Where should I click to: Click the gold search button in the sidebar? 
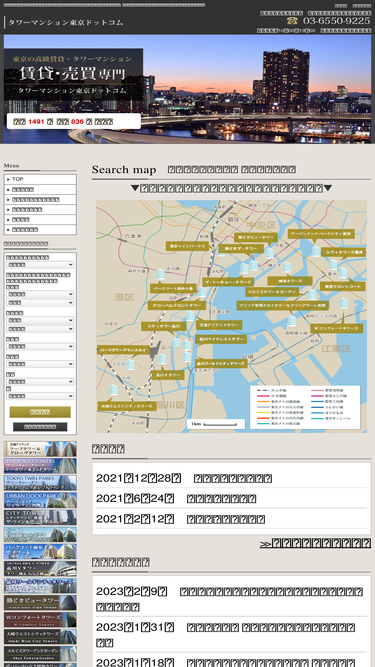tap(40, 412)
